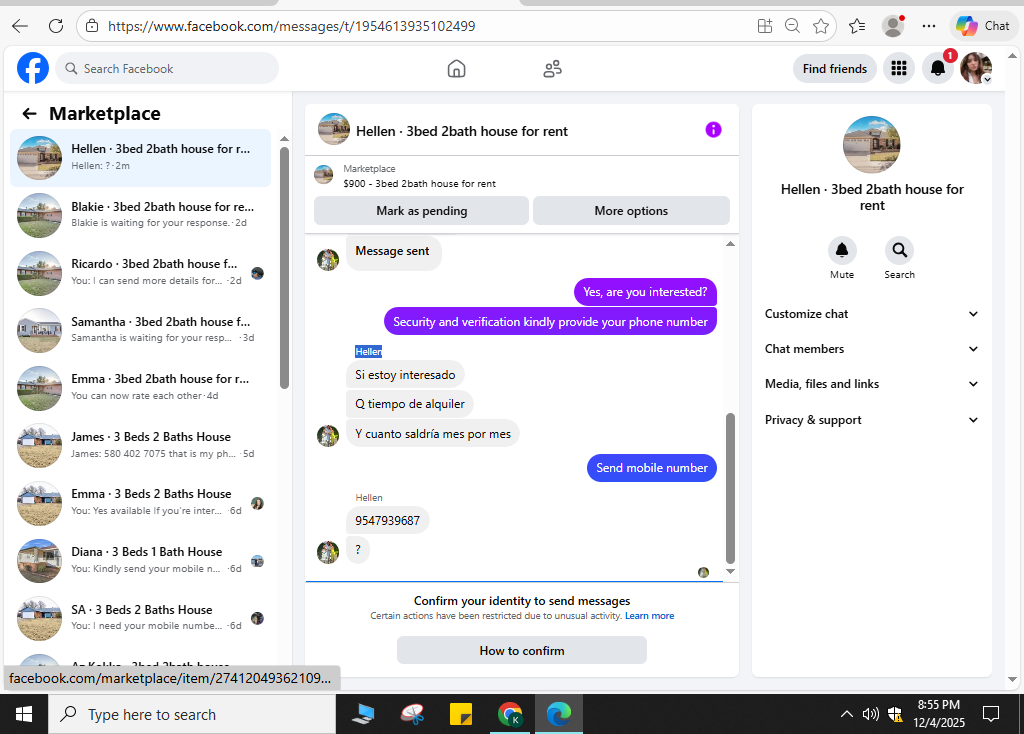
Task: Open the Emma 3bed 2bath house conversation
Action: (140, 387)
